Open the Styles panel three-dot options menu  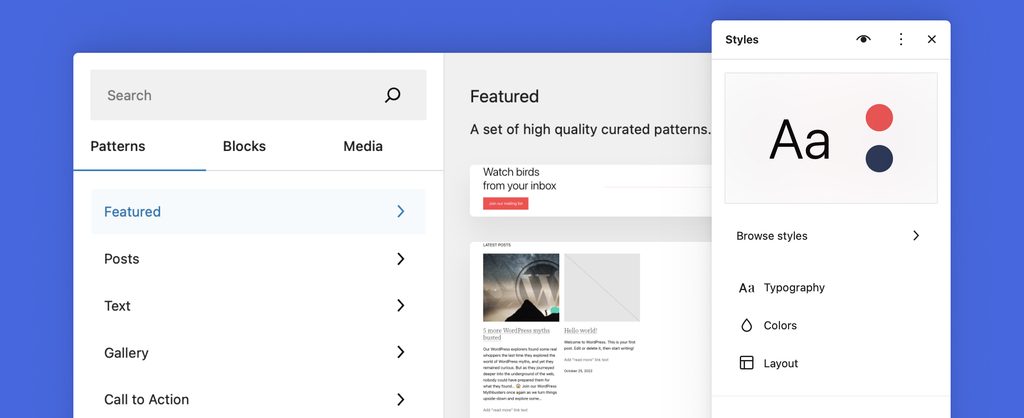(x=901, y=39)
